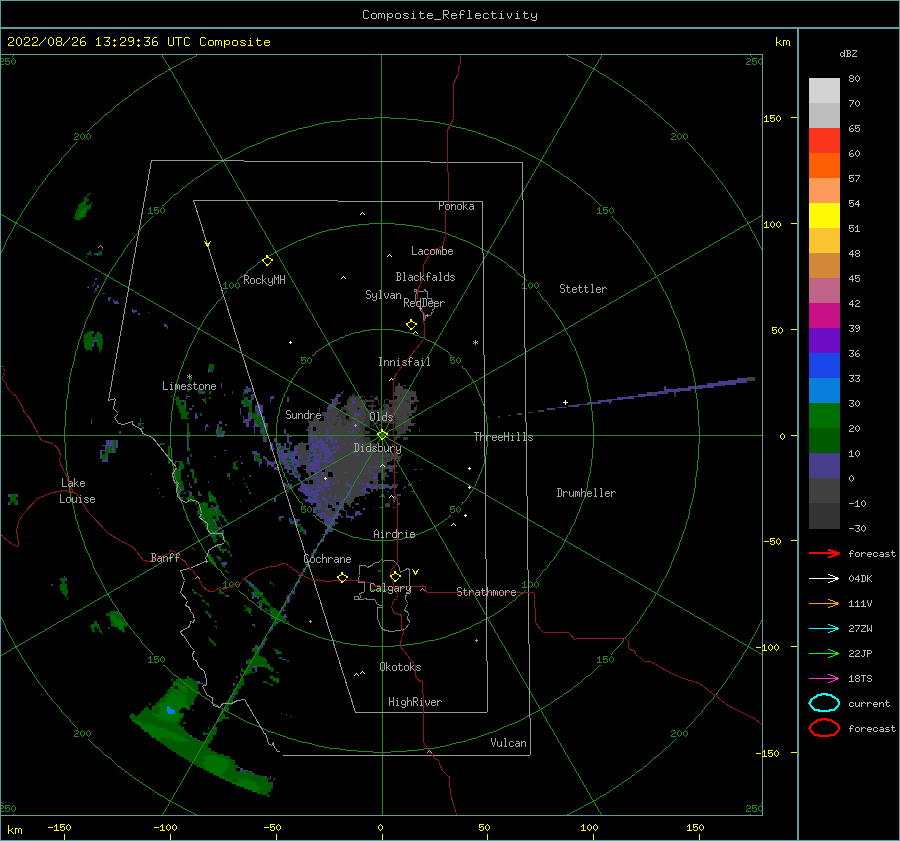Pick the violet 39 dBZ color swatch
This screenshot has width=900, height=841.
824,341
